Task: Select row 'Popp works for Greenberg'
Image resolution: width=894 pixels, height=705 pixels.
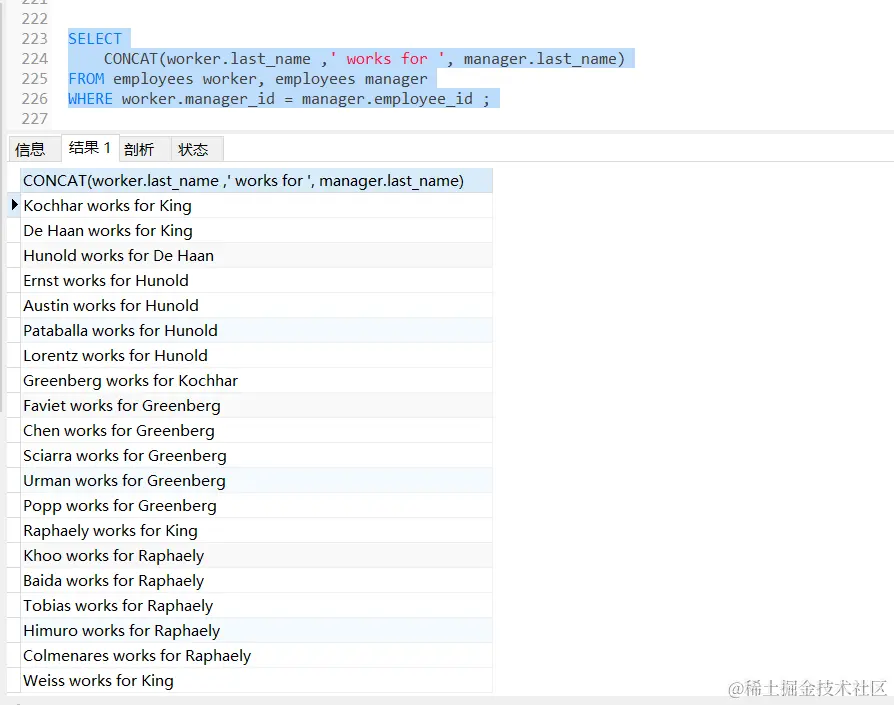Action: [256, 506]
